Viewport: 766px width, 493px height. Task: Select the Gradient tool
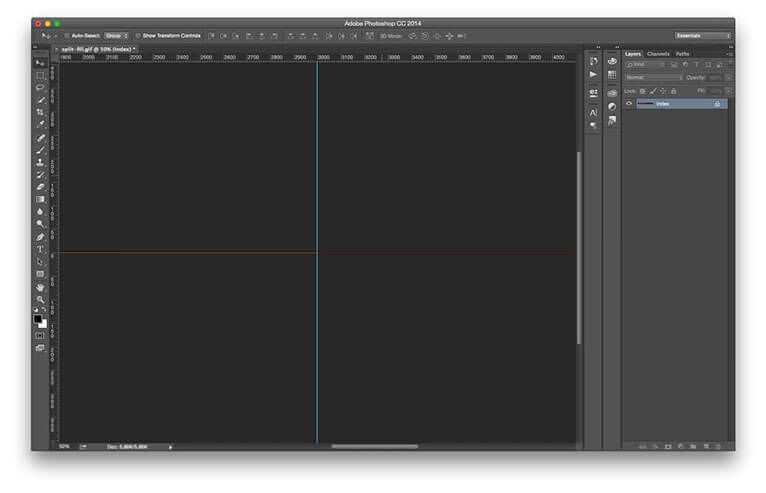40,199
